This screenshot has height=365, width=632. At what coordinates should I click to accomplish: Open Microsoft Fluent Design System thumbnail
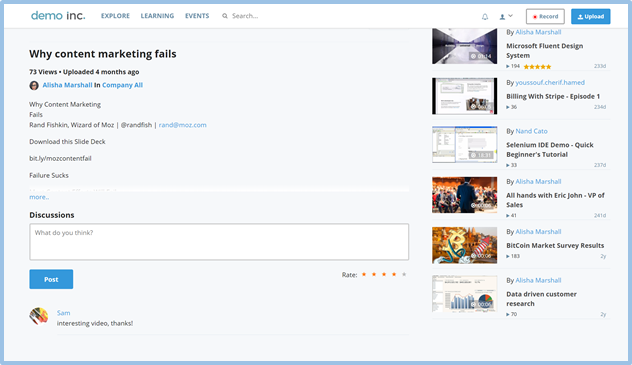click(464, 46)
